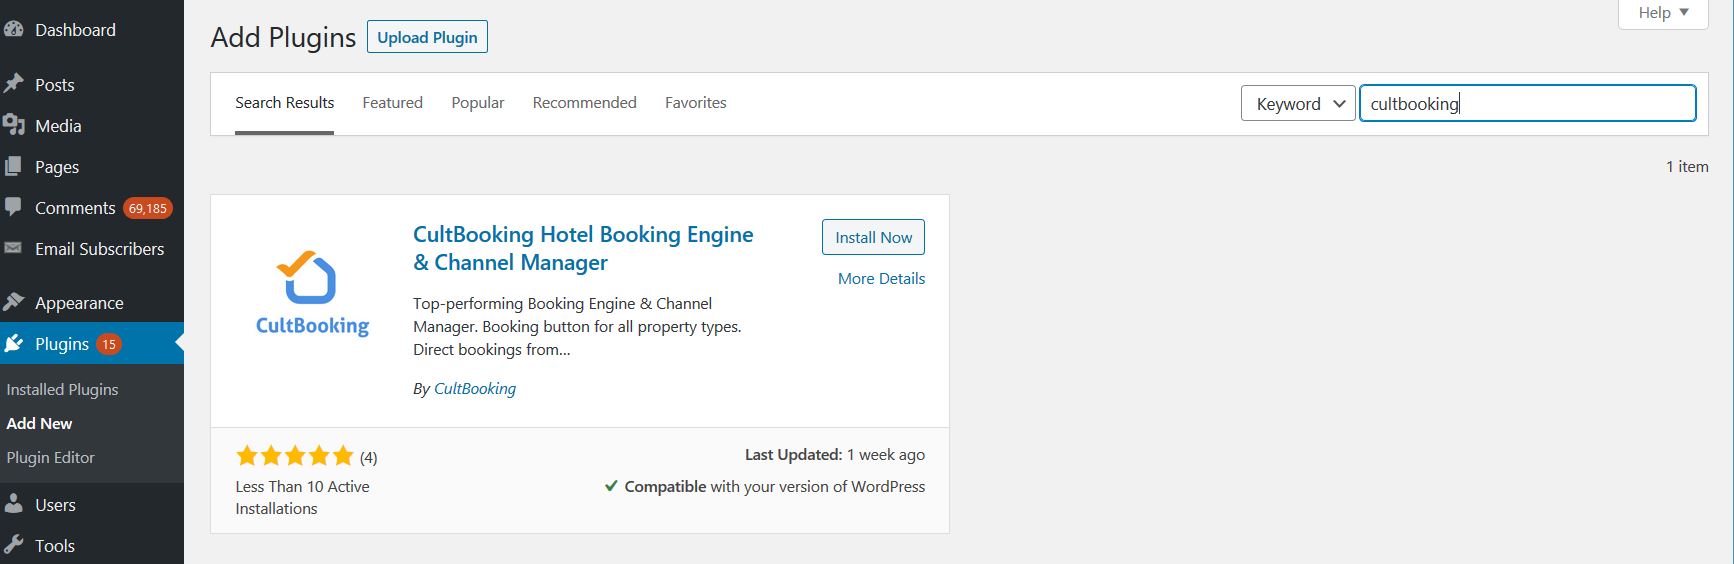Click Install Now for CultBooking

point(873,237)
